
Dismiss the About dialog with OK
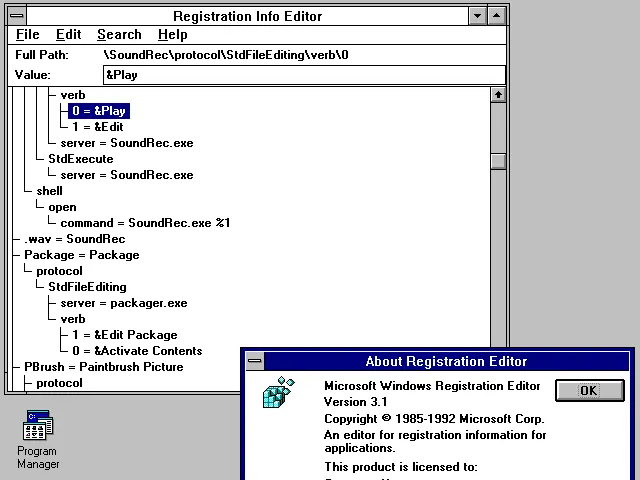tap(590, 391)
